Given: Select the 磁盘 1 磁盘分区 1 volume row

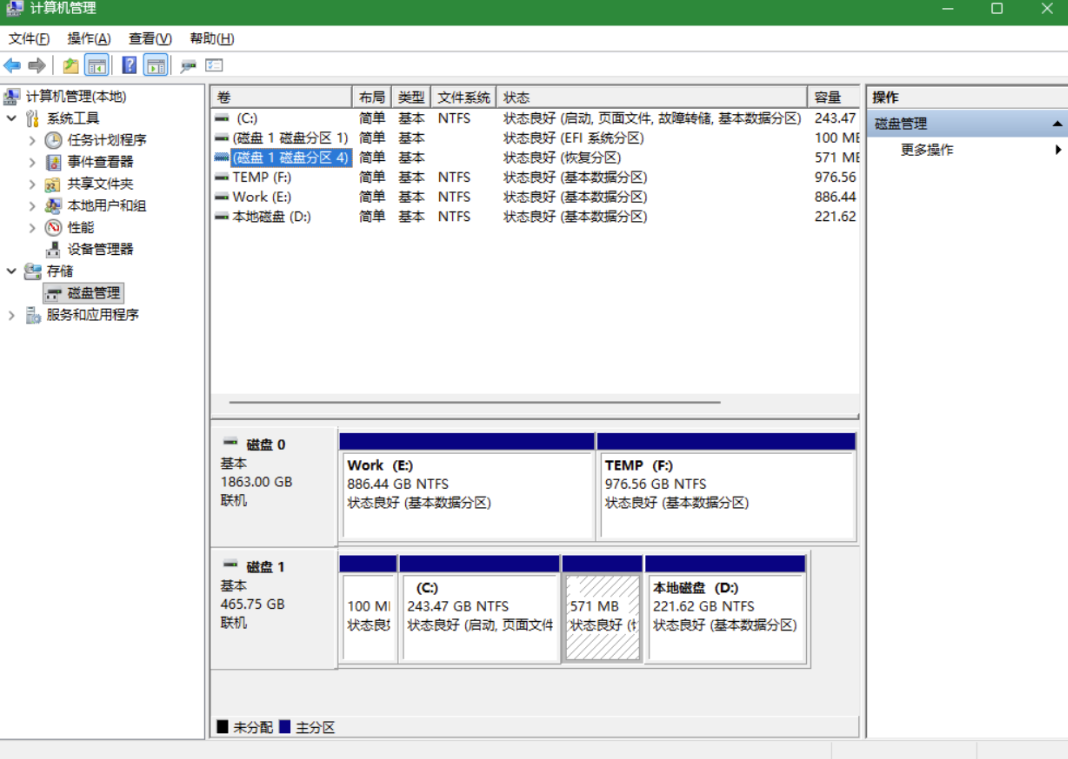Looking at the screenshot, I should pos(535,138).
